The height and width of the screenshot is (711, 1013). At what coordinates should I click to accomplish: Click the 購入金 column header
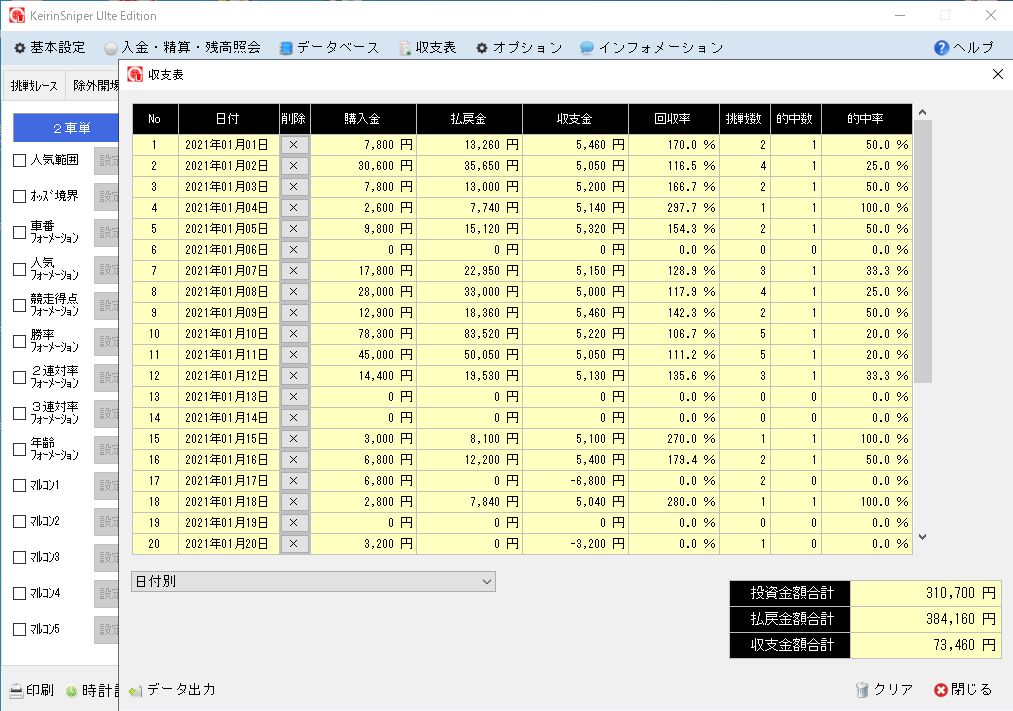363,119
